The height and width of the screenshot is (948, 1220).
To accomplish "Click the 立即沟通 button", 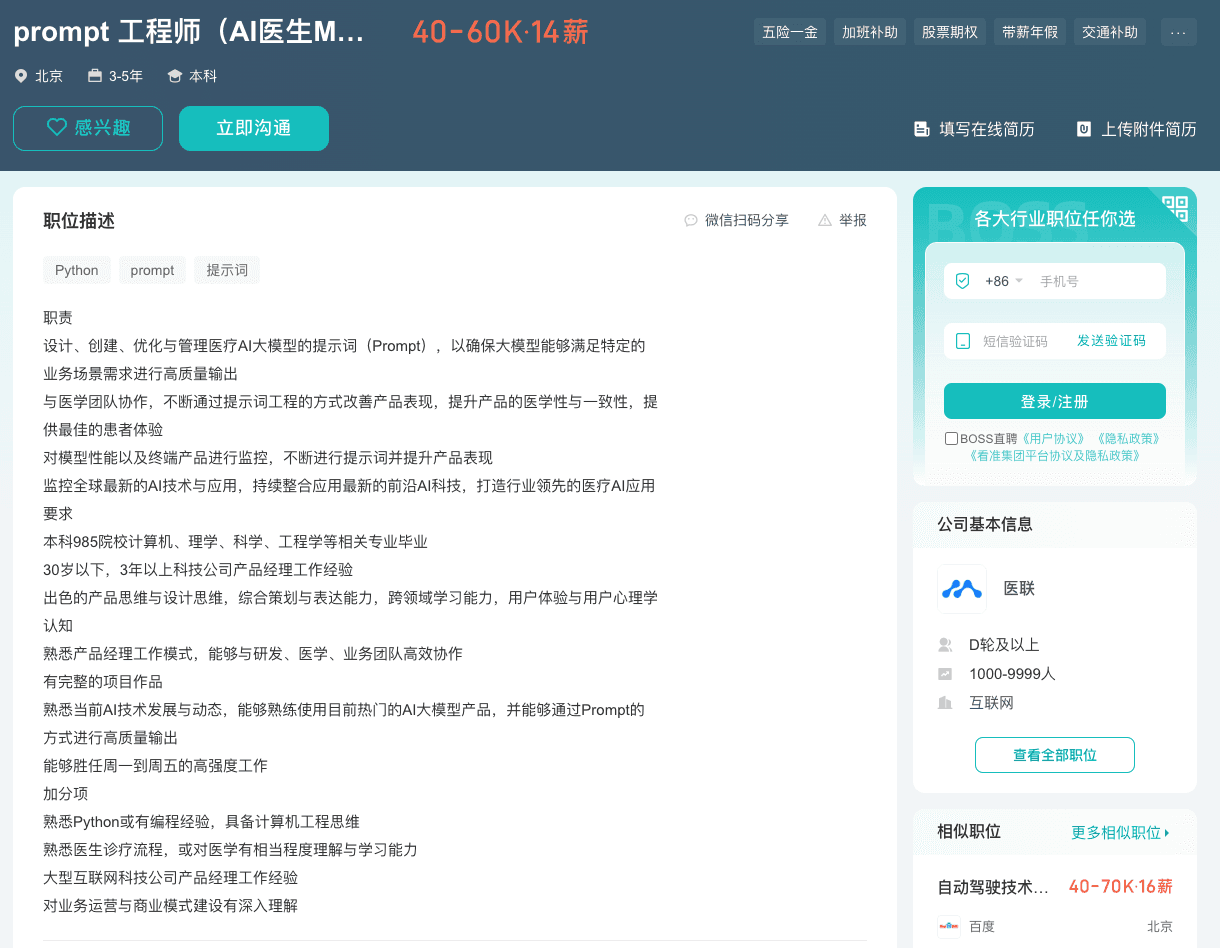I will coord(253,128).
